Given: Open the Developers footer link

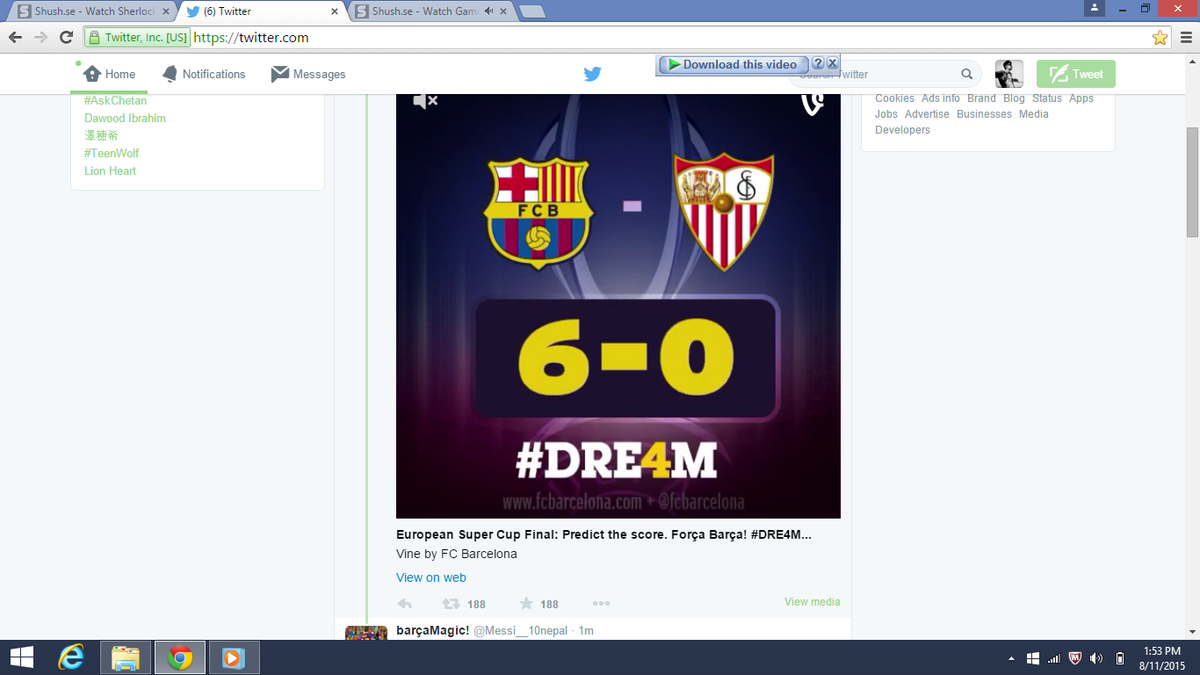Looking at the screenshot, I should 902,130.
